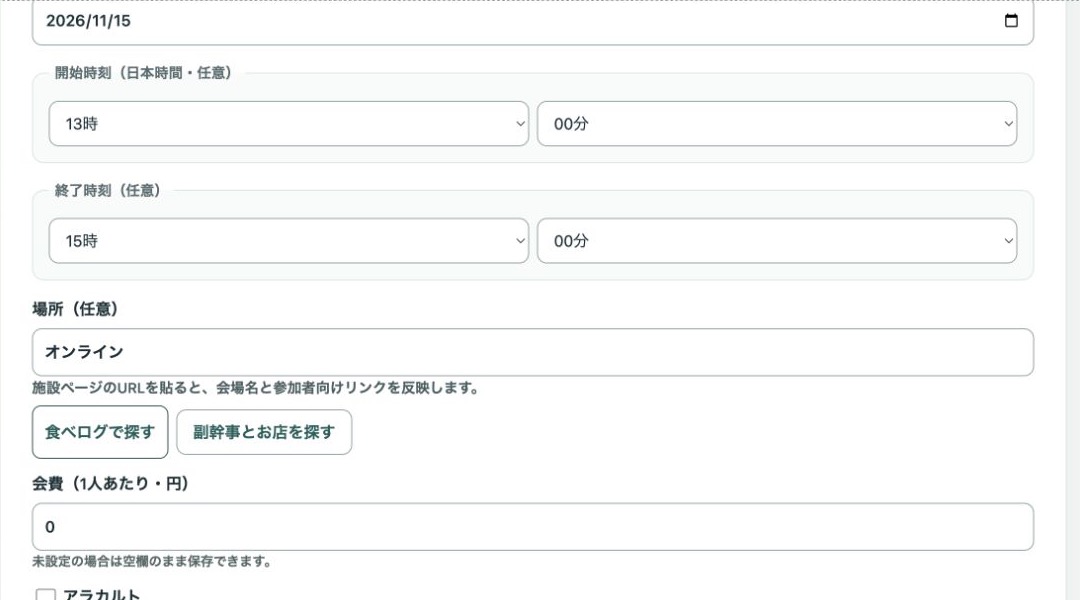Click the 終了時刻(任意) legend text
This screenshot has height=600, width=1080.
tap(107, 191)
